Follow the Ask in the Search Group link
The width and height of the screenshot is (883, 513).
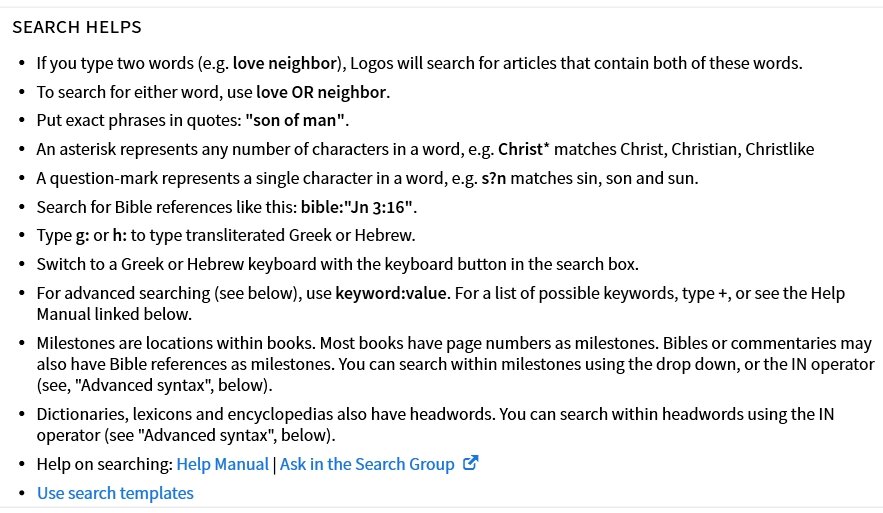tap(367, 464)
